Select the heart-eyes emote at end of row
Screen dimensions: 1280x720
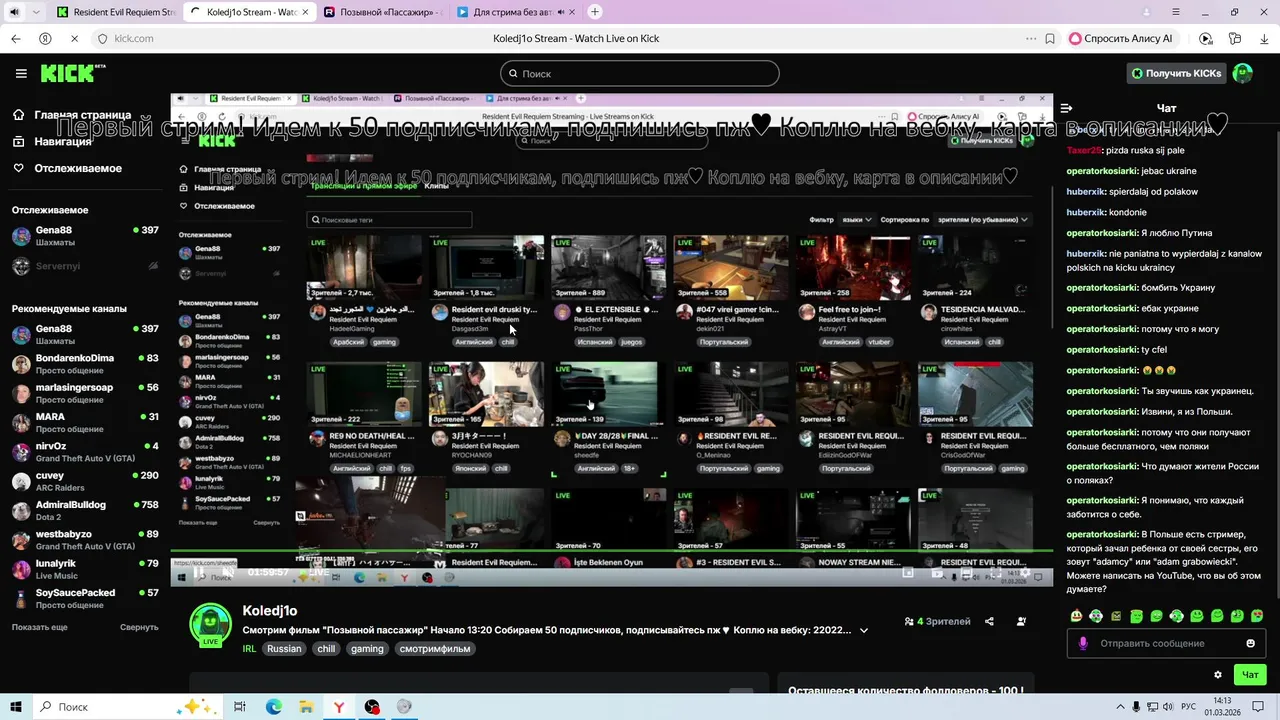(x=1257, y=616)
